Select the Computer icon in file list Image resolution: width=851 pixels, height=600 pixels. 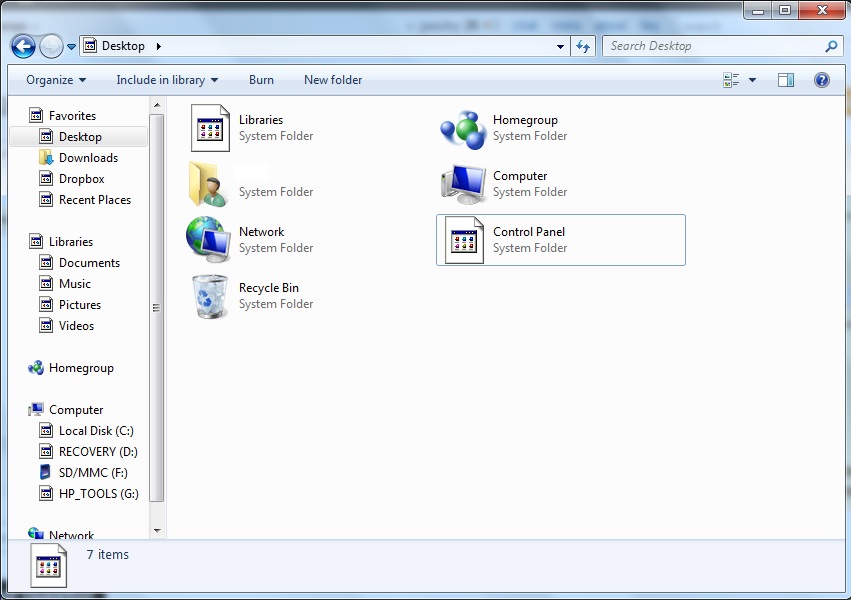pos(464,184)
